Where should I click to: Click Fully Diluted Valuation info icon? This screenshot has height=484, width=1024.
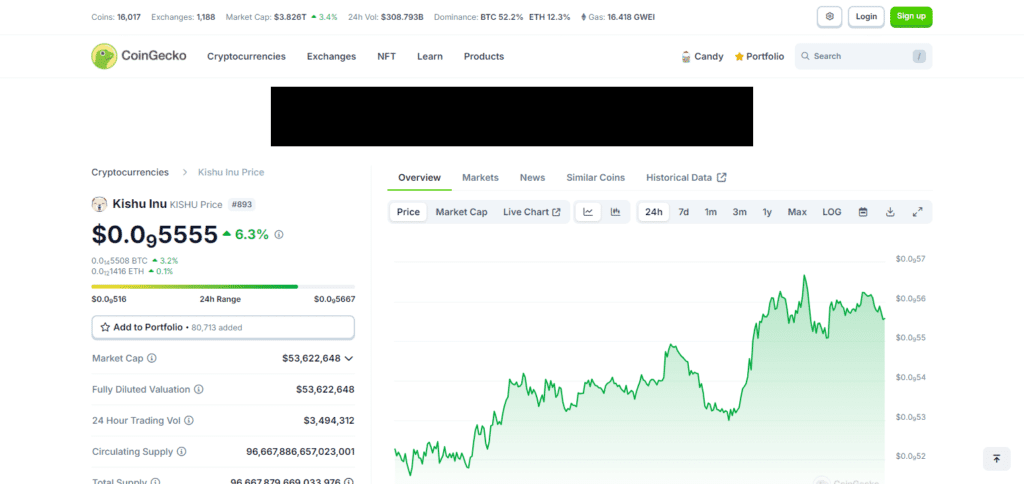tap(199, 389)
